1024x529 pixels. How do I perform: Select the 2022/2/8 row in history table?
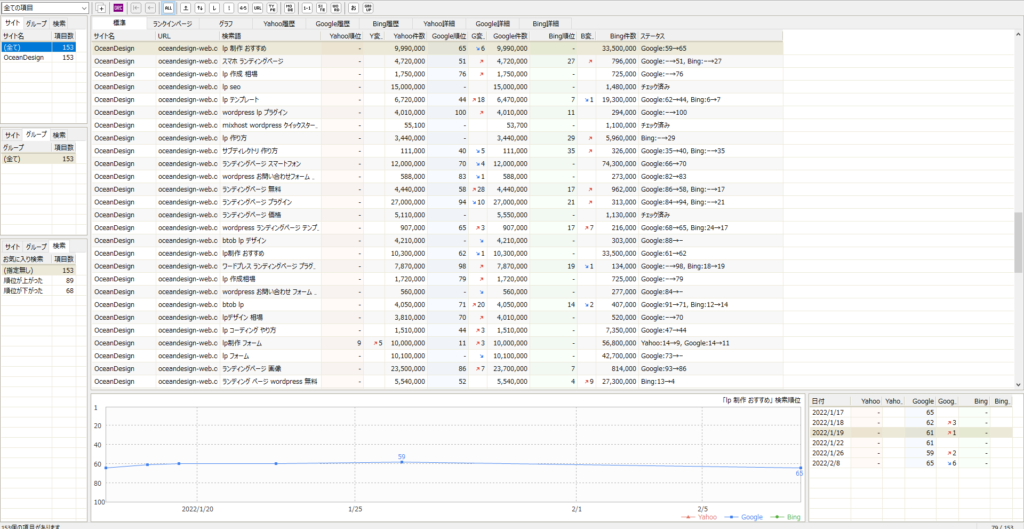(910, 462)
